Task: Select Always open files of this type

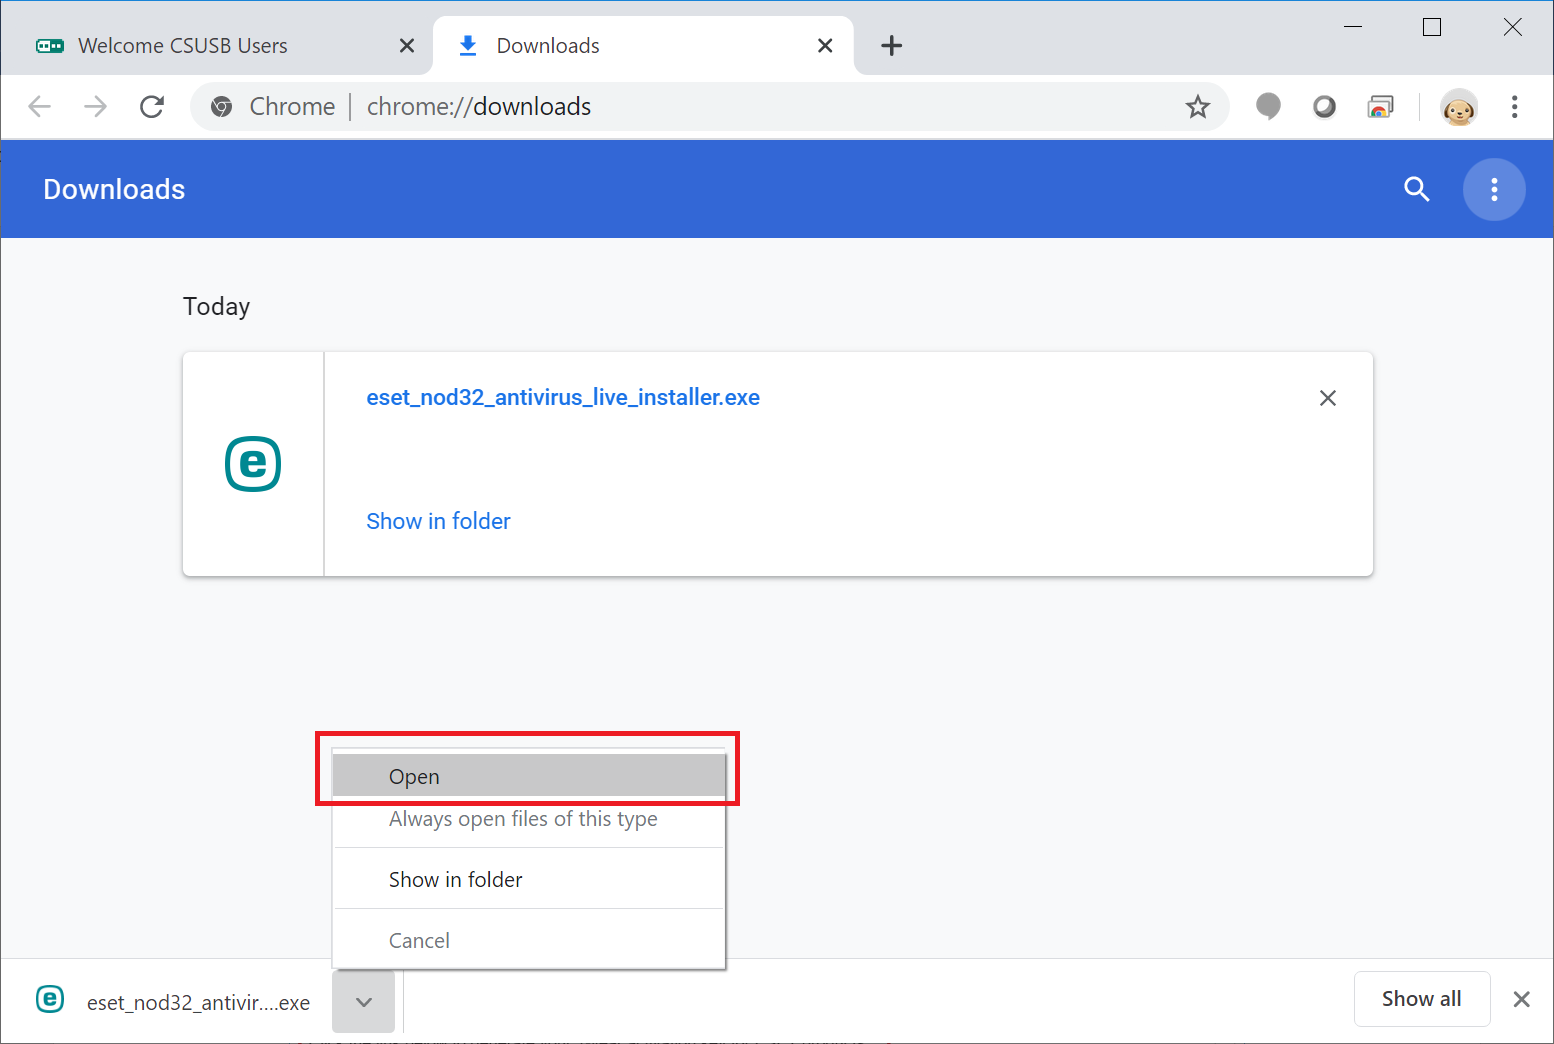Action: [x=529, y=819]
